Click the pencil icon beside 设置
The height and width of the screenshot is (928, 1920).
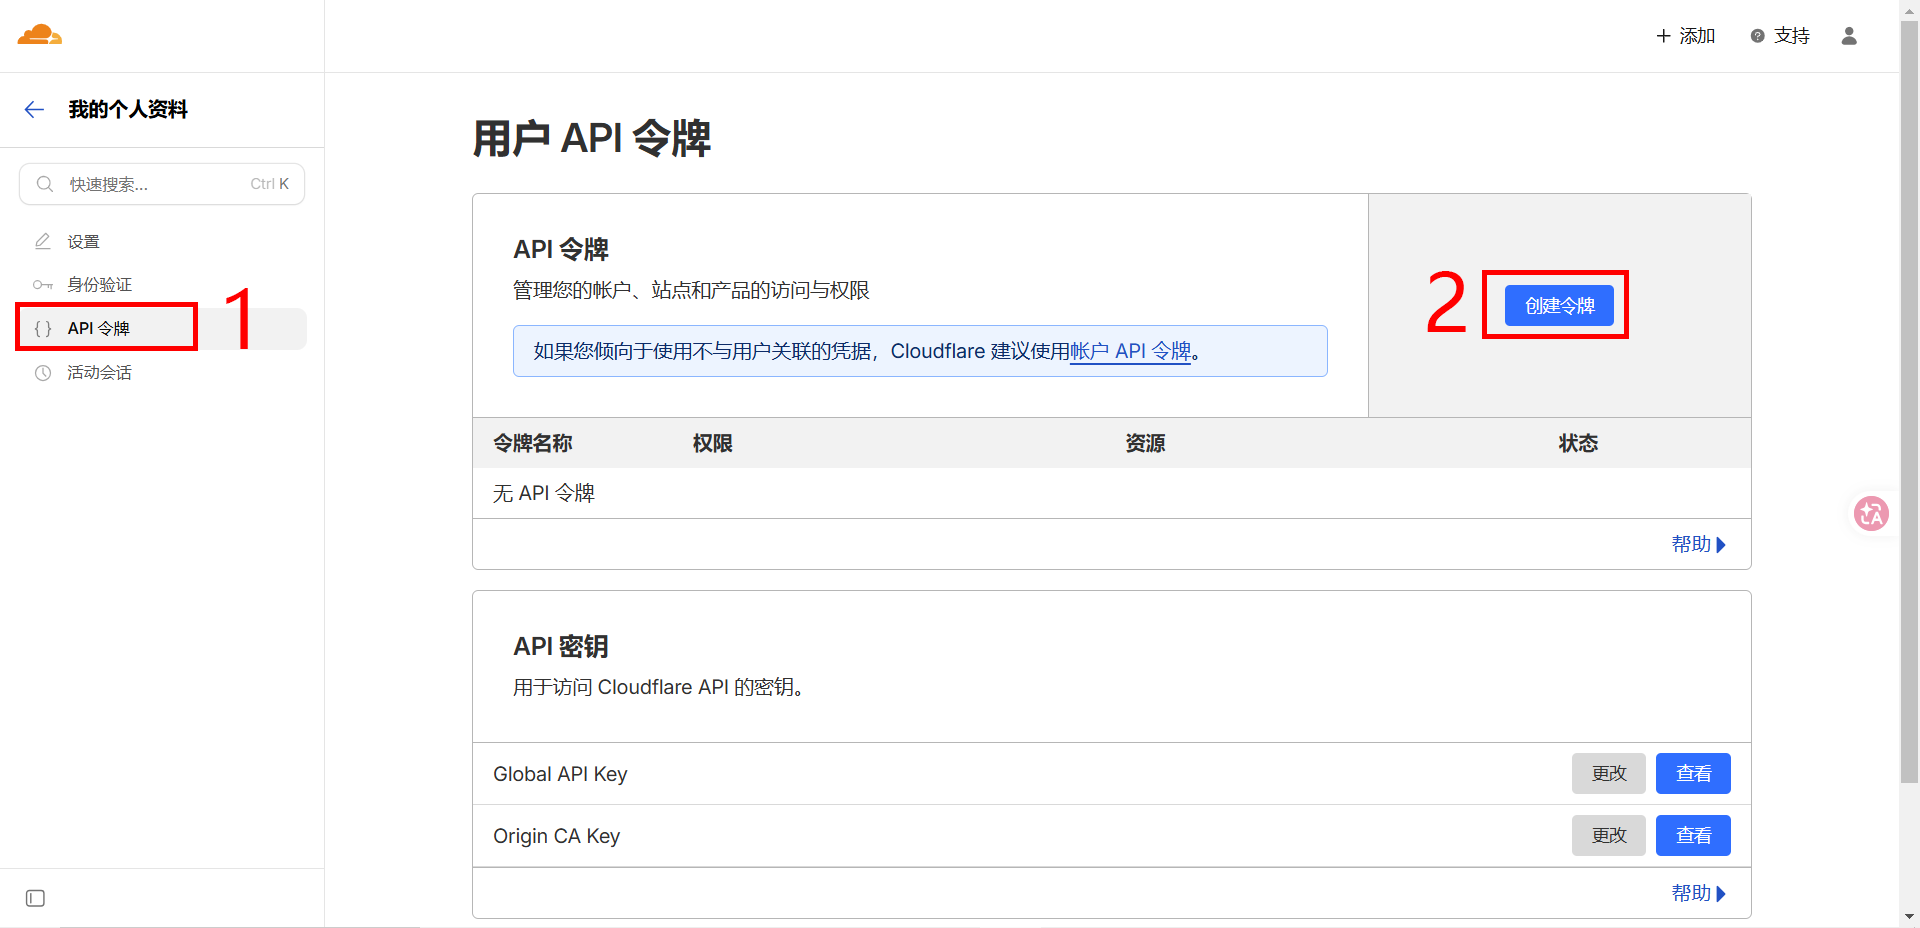(x=43, y=241)
